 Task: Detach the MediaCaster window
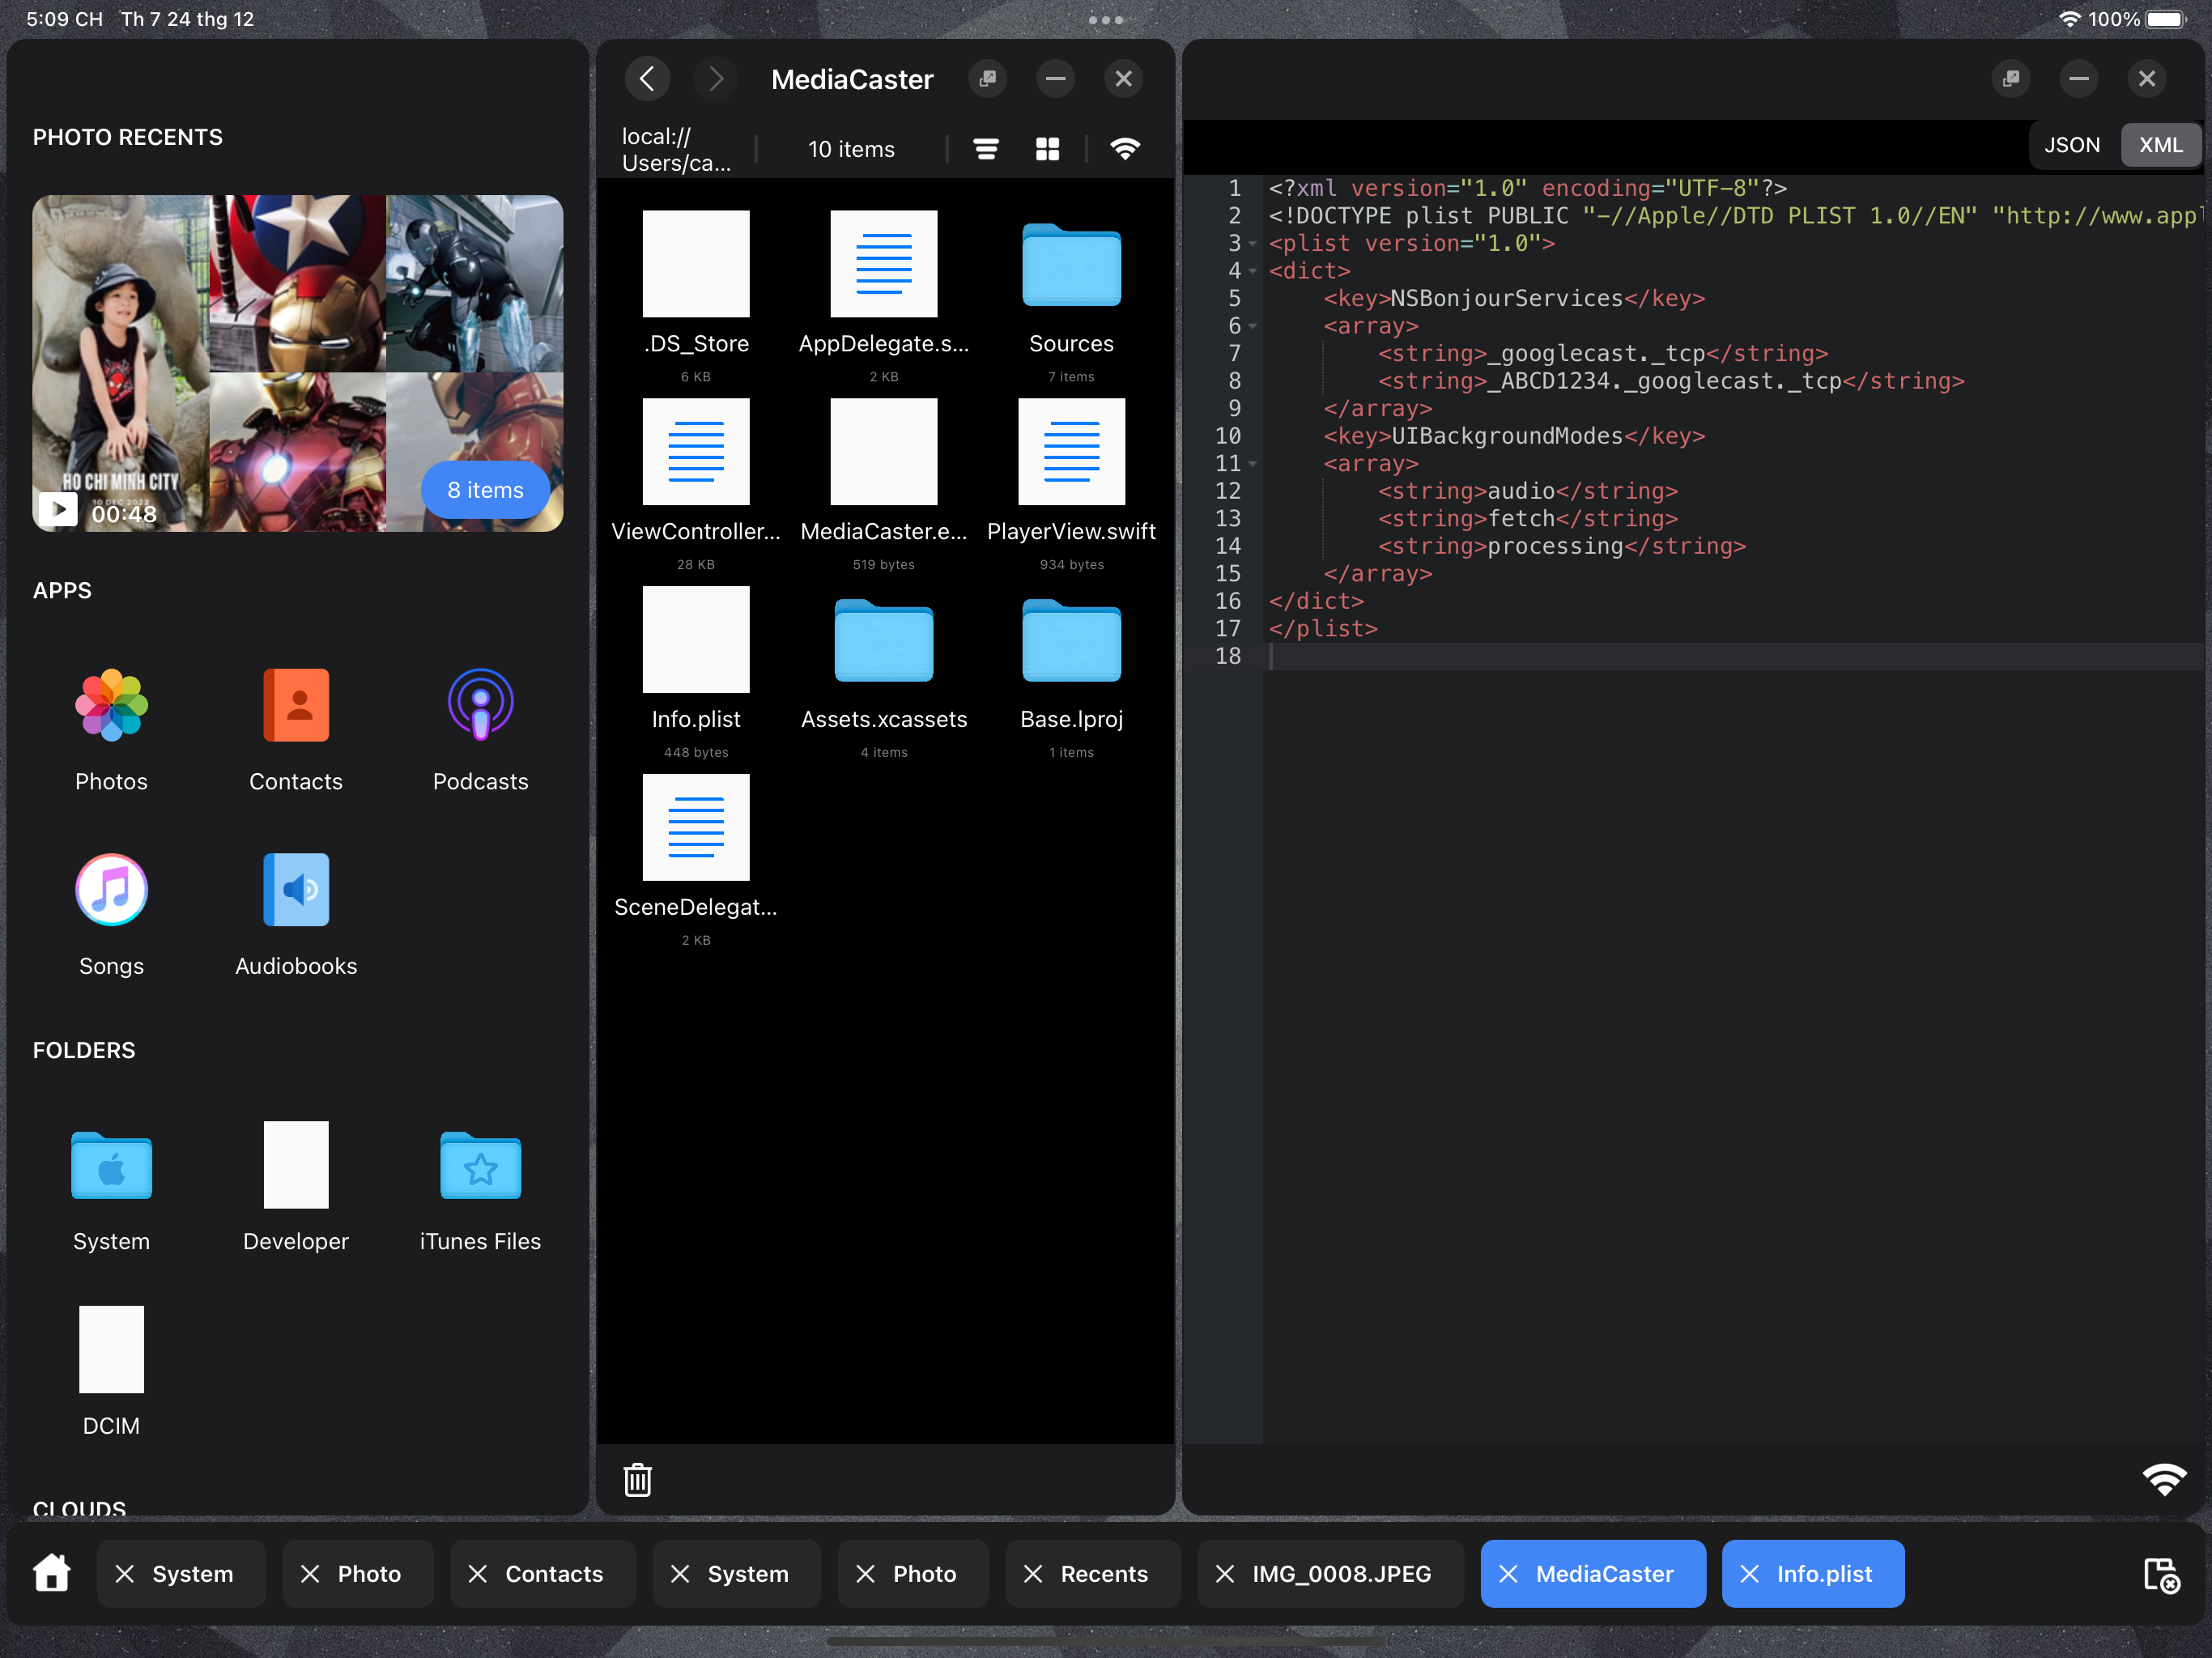[x=987, y=79]
